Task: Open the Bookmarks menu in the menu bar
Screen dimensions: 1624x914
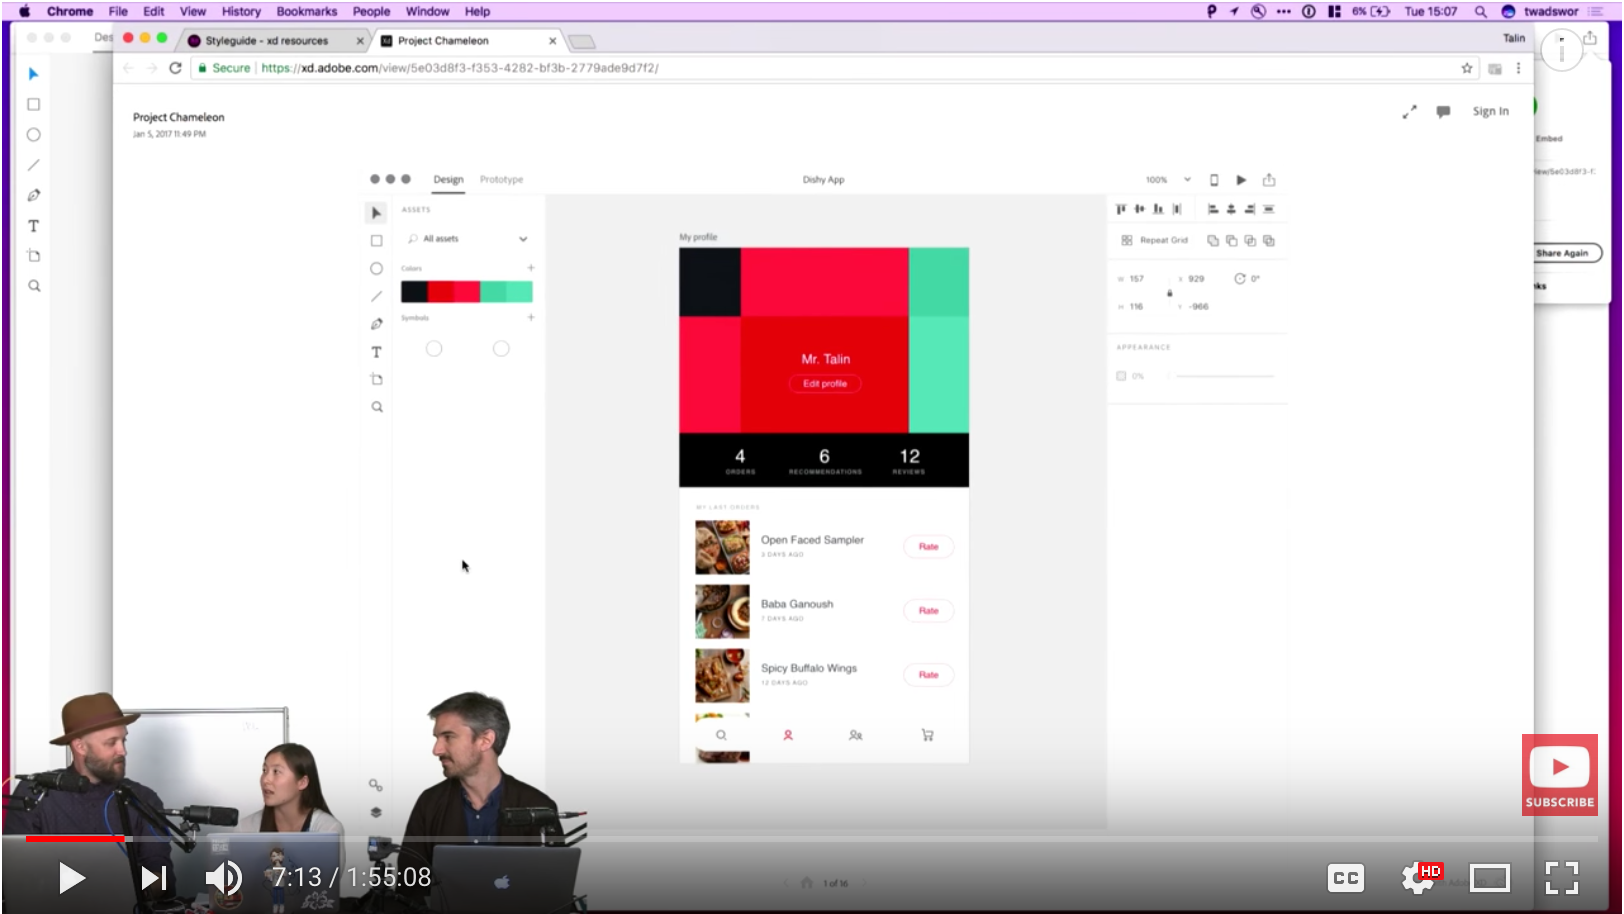Action: pyautogui.click(x=306, y=12)
